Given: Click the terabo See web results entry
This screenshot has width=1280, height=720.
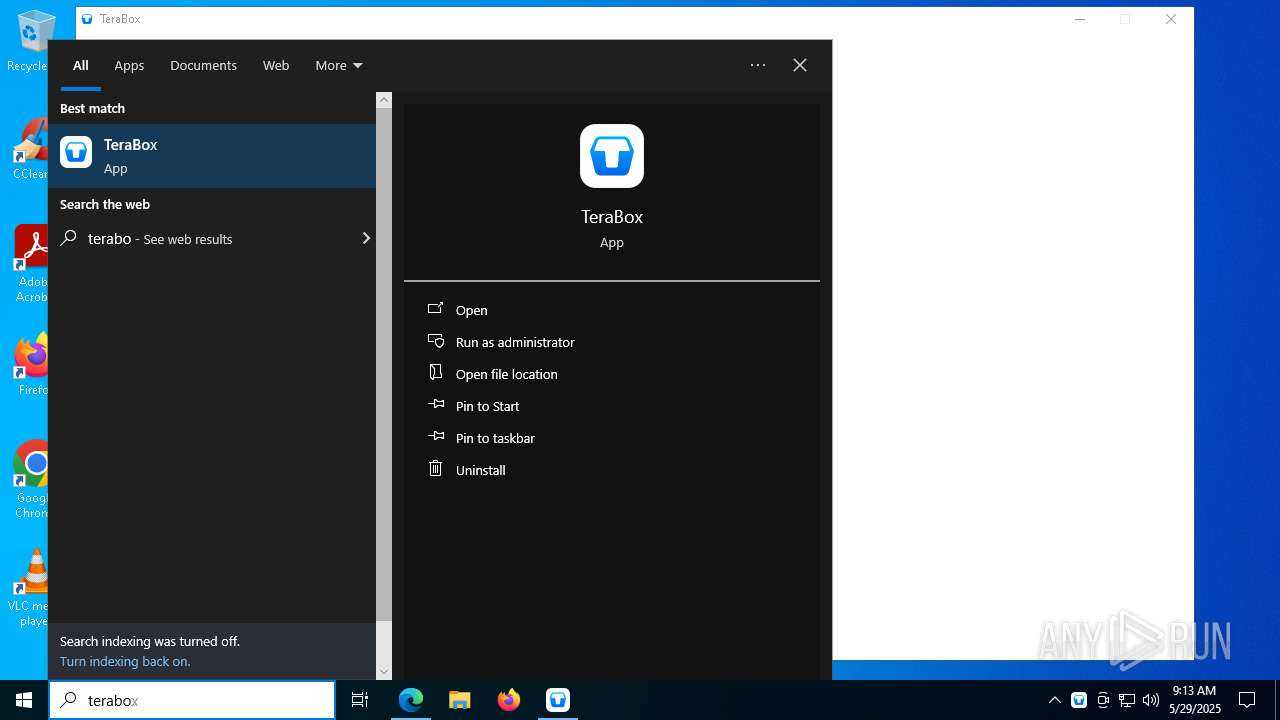Looking at the screenshot, I should 212,238.
